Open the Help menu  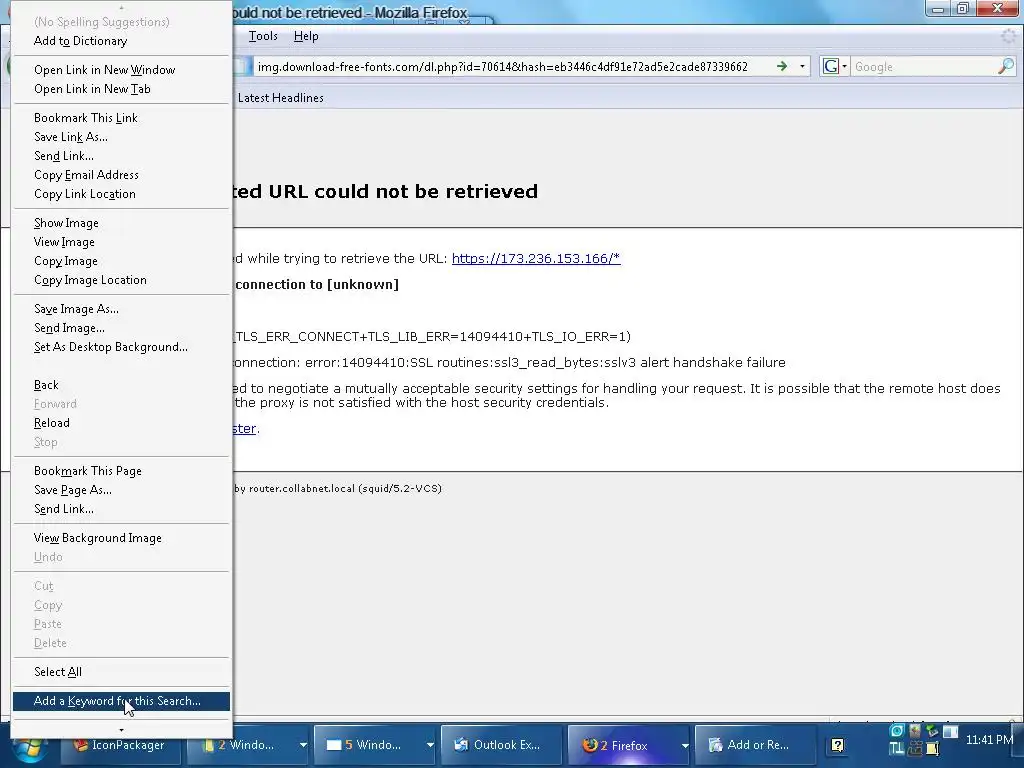(306, 36)
